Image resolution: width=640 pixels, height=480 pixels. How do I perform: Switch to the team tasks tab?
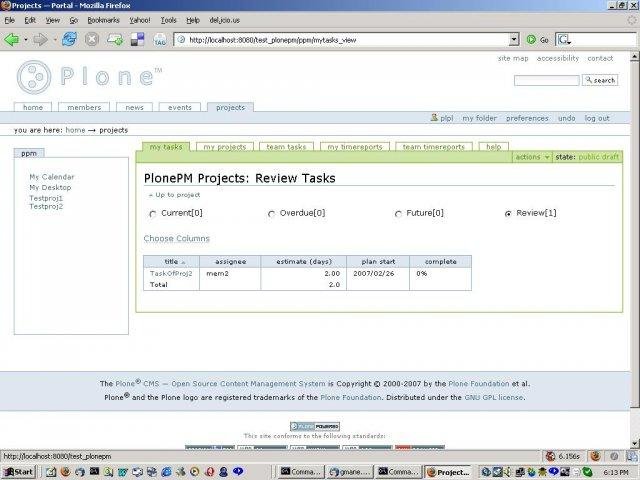286,147
